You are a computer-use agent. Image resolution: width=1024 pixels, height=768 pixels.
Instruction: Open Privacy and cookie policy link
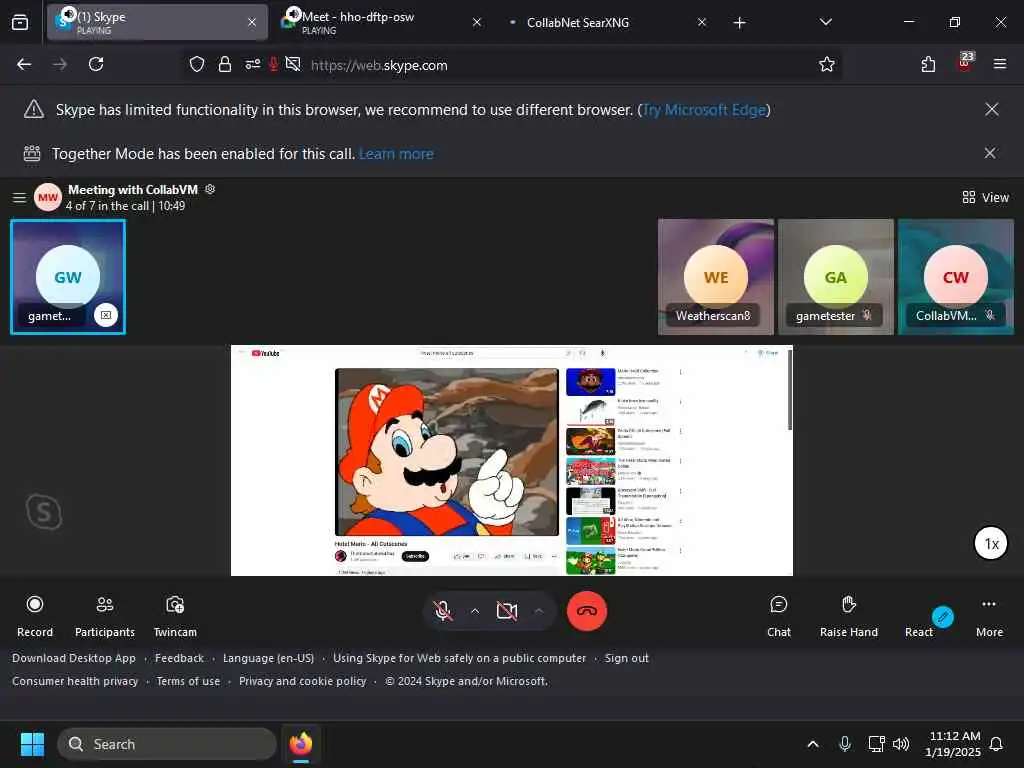click(302, 681)
